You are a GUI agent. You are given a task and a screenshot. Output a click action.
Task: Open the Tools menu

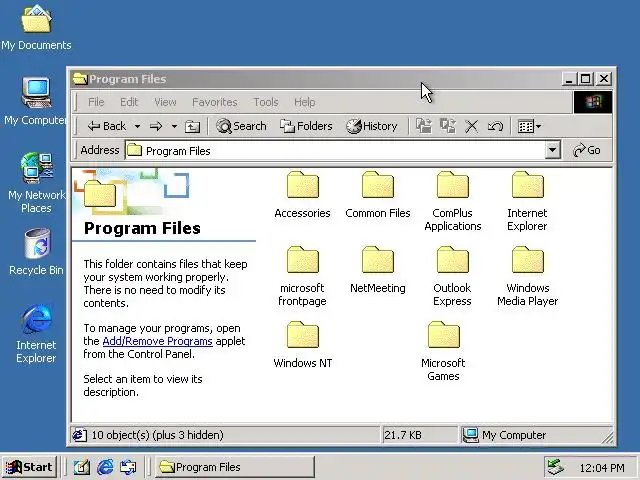pyautogui.click(x=266, y=102)
